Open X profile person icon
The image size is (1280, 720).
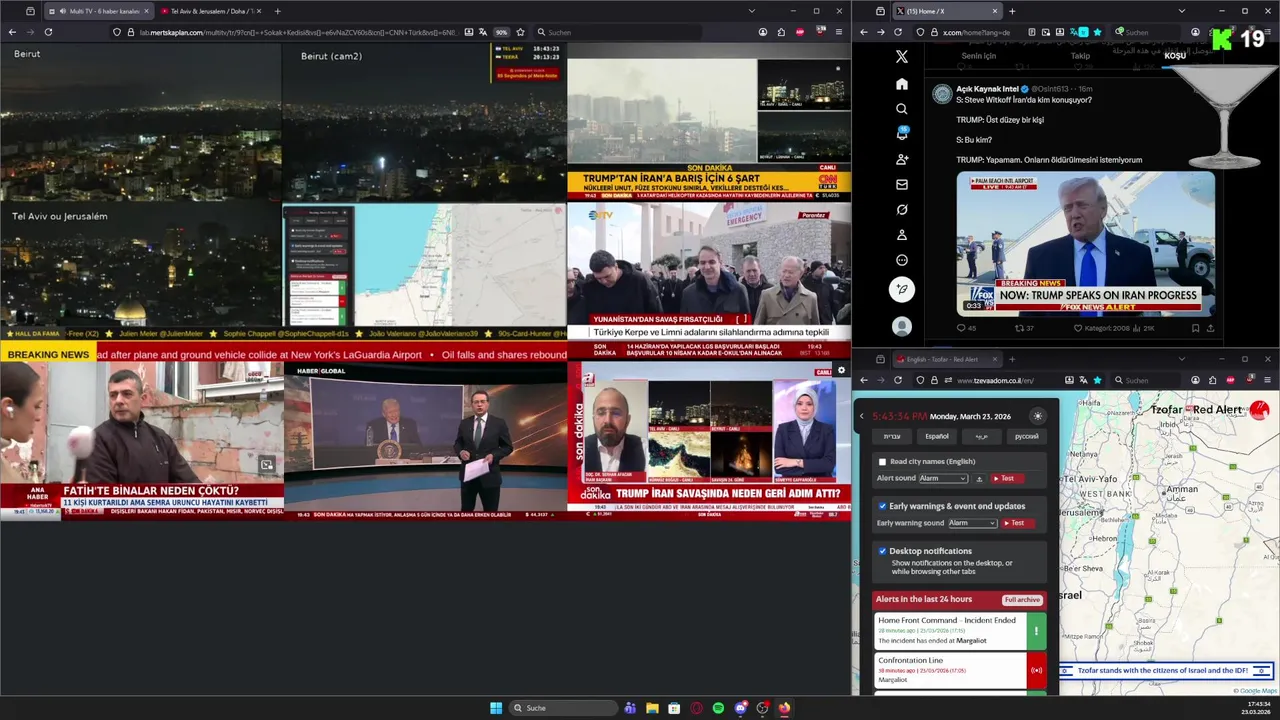(901, 235)
